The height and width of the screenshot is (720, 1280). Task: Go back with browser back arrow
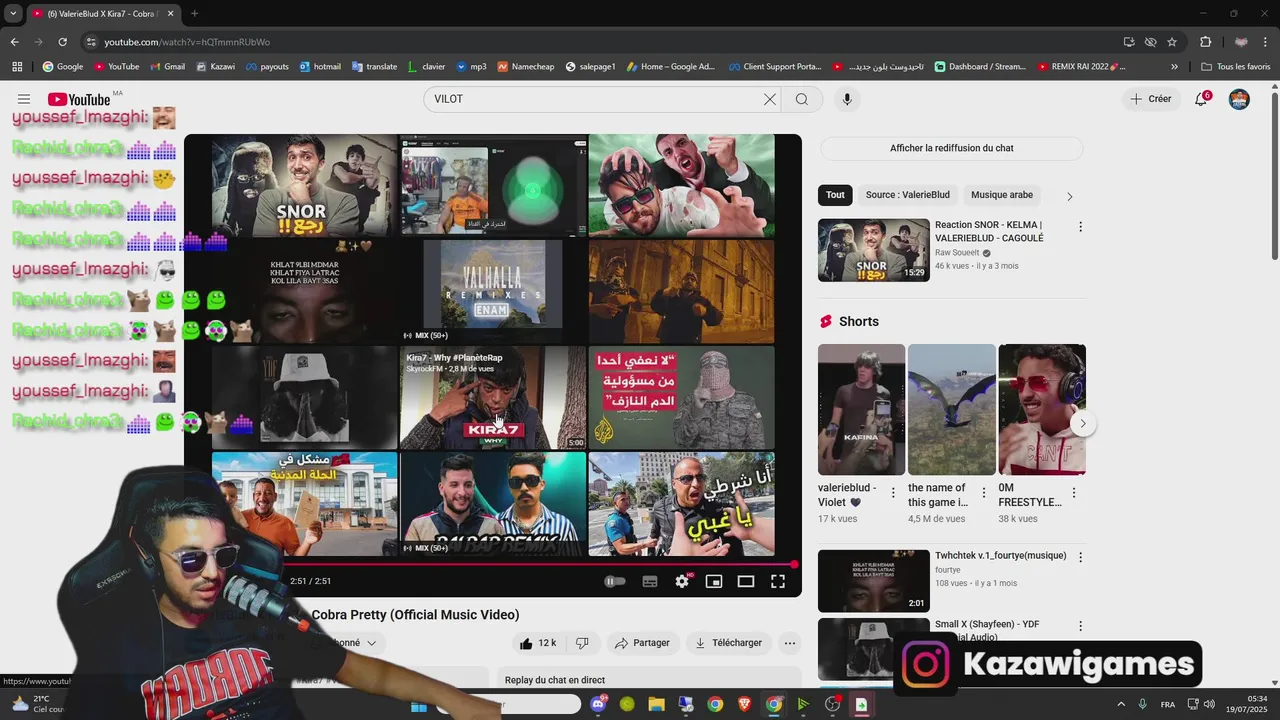tap(14, 42)
